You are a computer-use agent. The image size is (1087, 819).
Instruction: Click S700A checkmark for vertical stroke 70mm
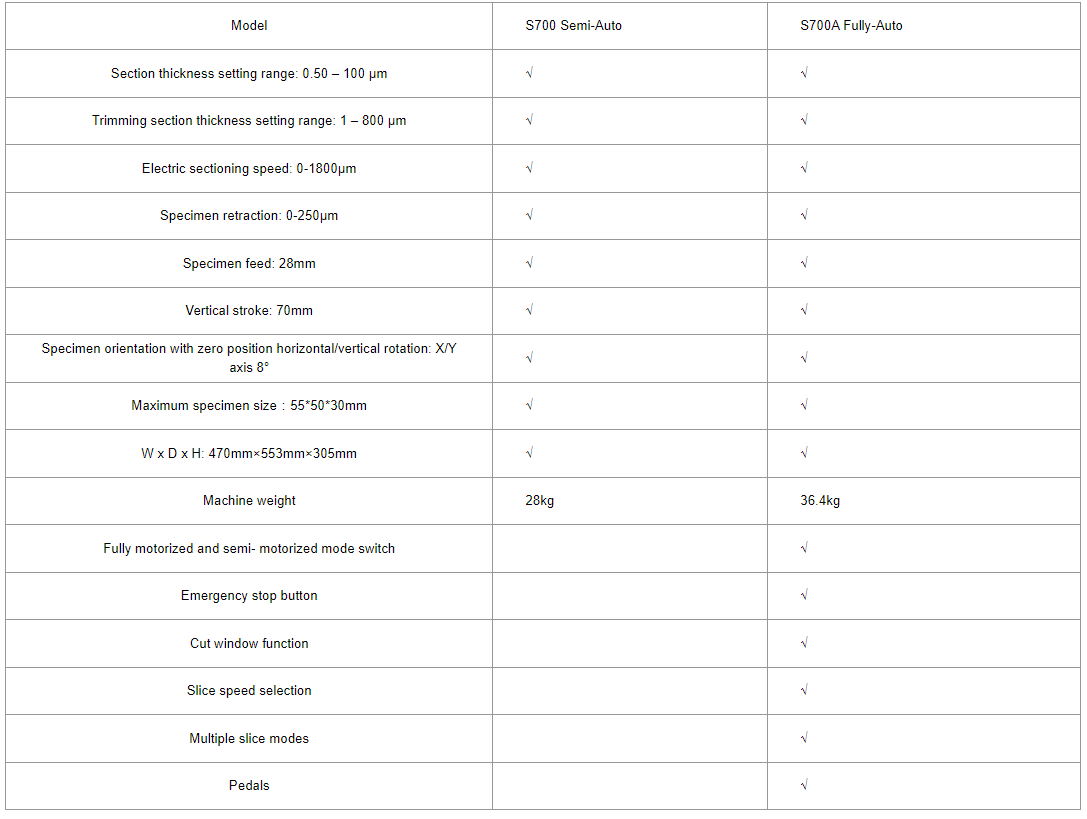[x=804, y=310]
